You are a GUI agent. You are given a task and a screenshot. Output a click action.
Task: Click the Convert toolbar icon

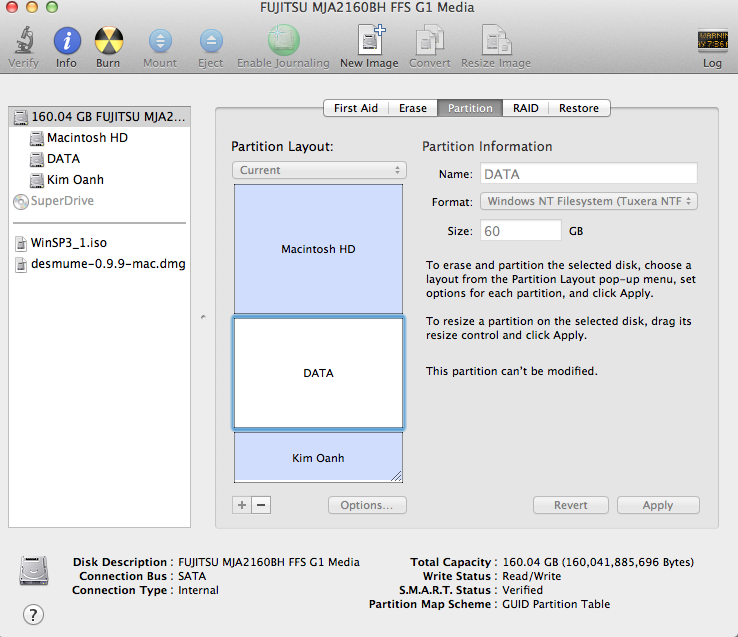coord(430,40)
